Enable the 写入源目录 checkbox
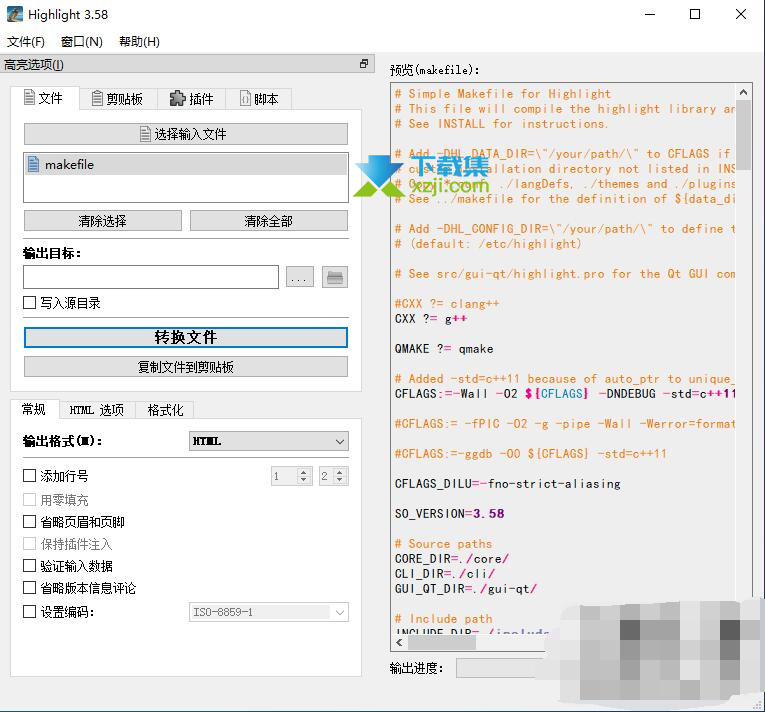The image size is (765, 712). tap(30, 303)
